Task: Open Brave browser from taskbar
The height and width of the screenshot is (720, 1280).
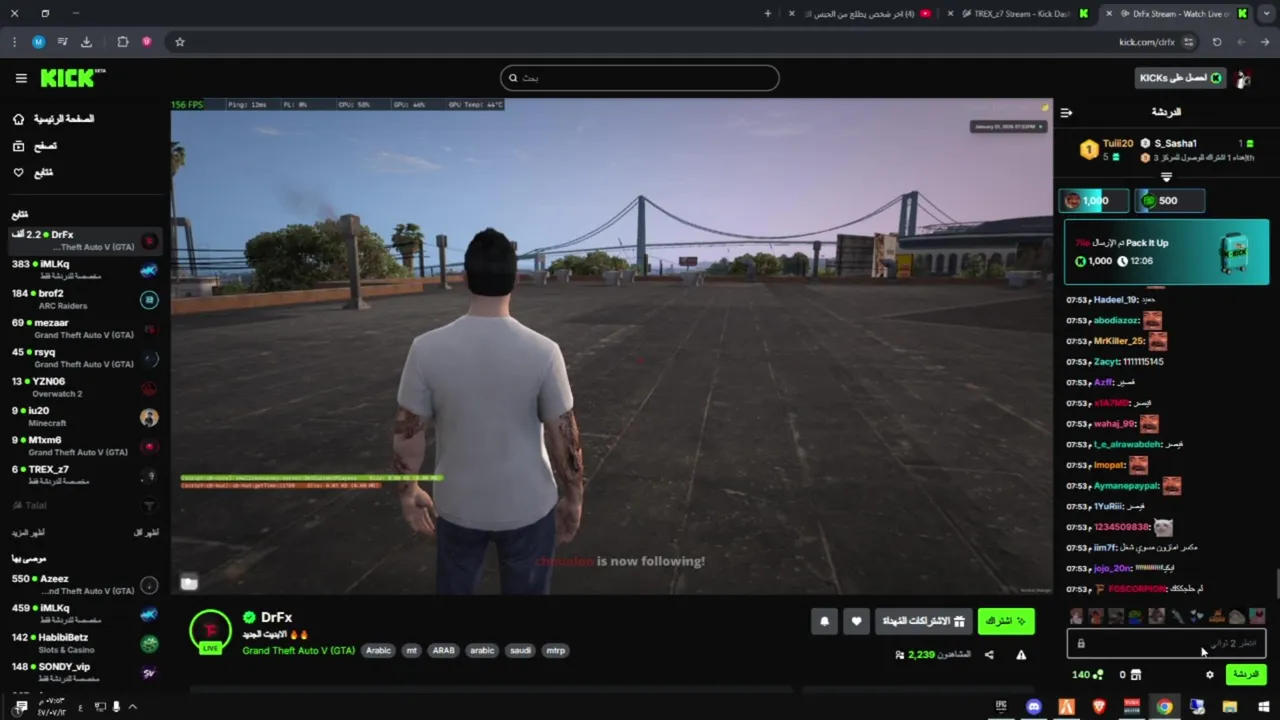Action: pyautogui.click(x=1099, y=707)
